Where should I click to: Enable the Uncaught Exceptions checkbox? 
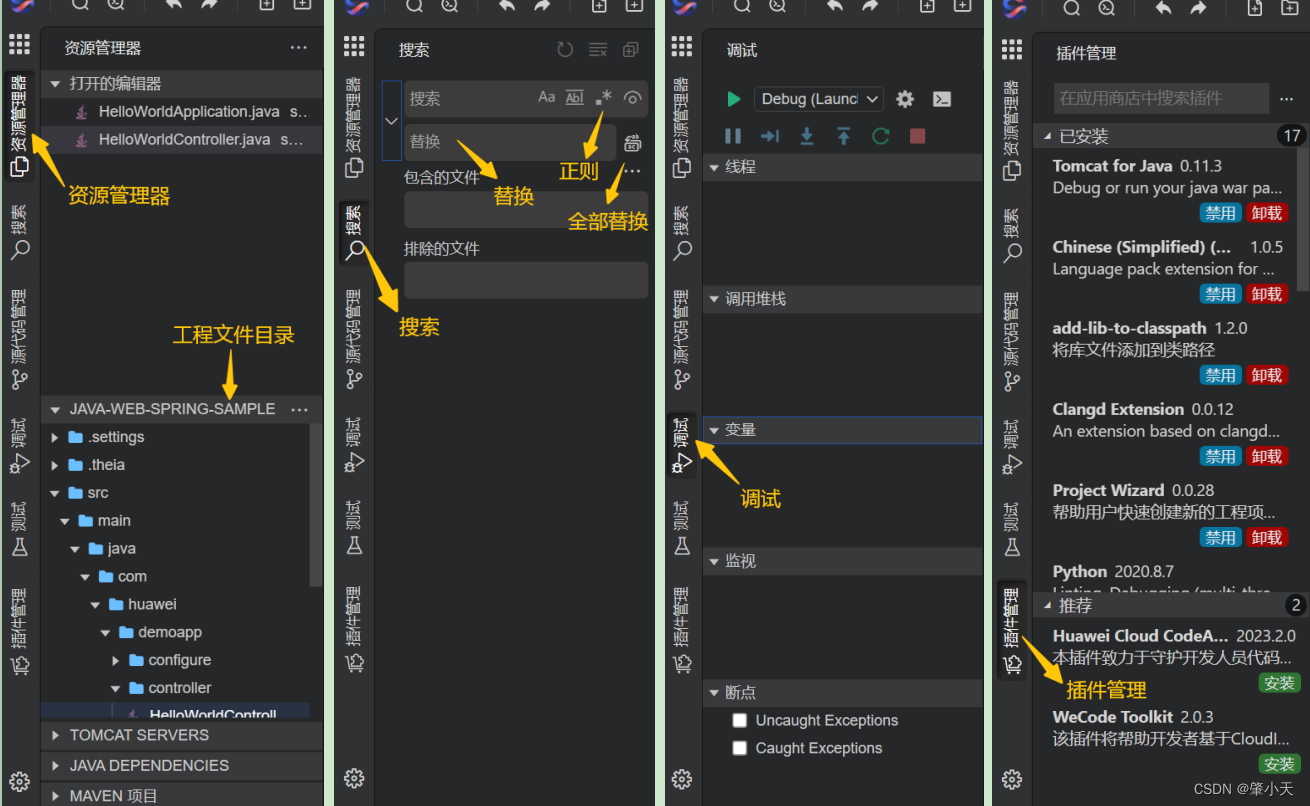740,720
